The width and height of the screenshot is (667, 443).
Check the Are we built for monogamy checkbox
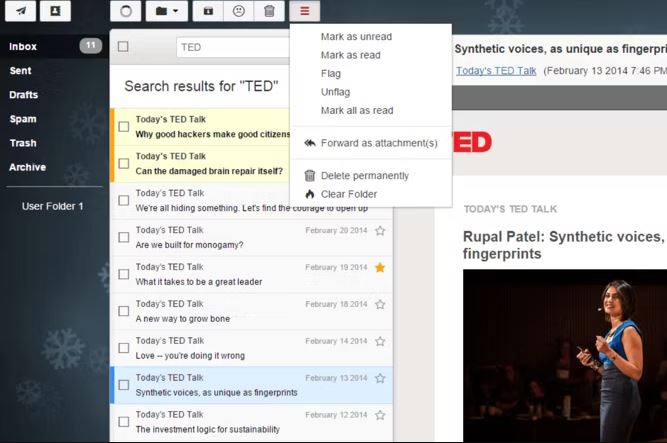123,237
